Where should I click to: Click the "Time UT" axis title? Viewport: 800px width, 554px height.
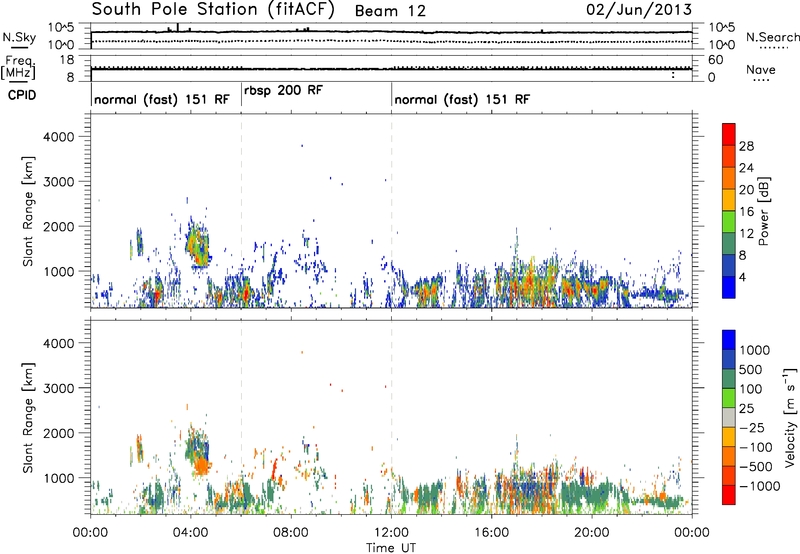pos(391,548)
